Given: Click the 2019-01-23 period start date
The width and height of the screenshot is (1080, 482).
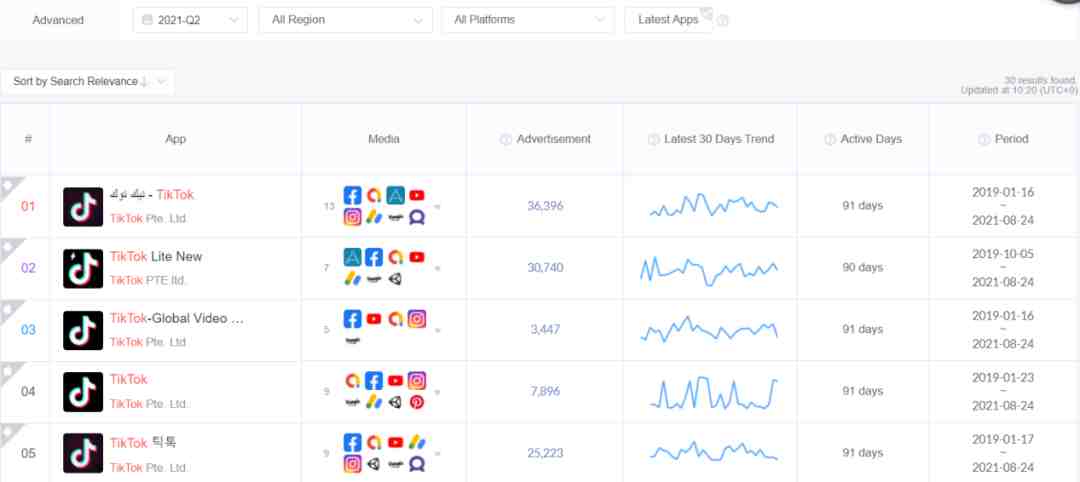Looking at the screenshot, I should [x=1003, y=378].
